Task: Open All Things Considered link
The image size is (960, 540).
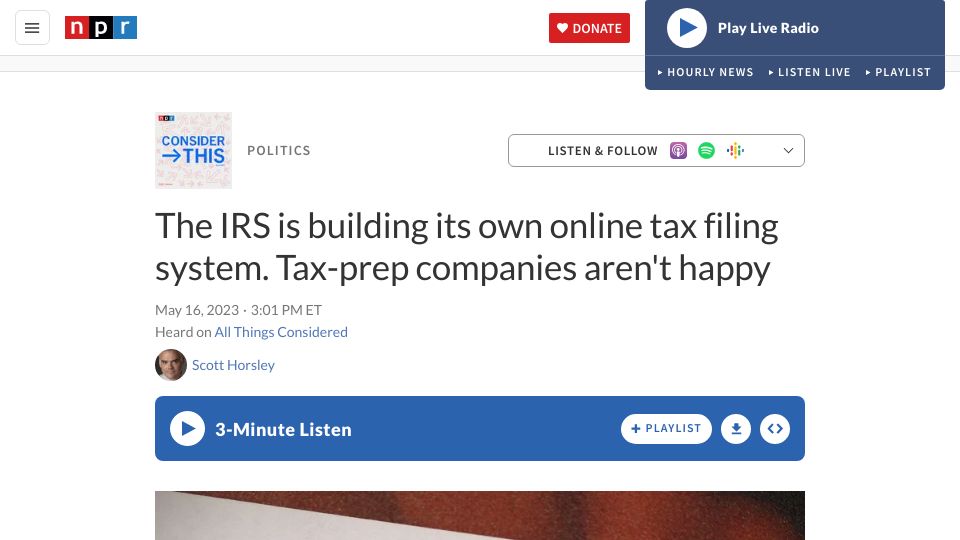Action: tap(281, 332)
